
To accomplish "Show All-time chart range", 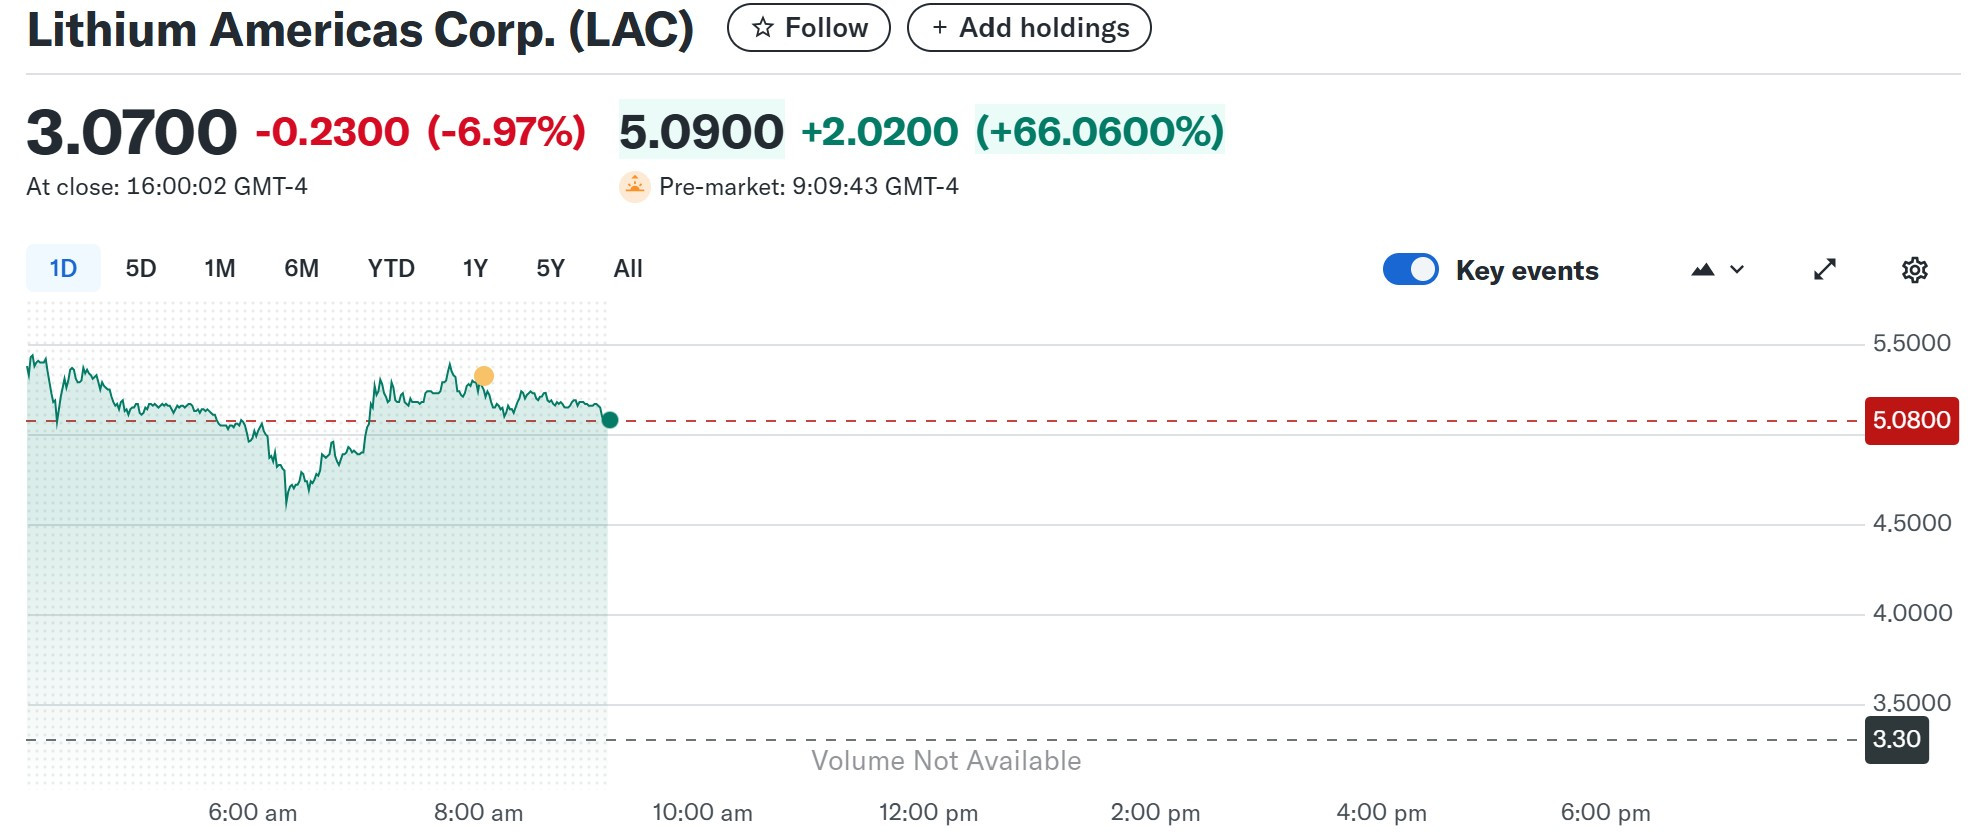I will coord(628,268).
